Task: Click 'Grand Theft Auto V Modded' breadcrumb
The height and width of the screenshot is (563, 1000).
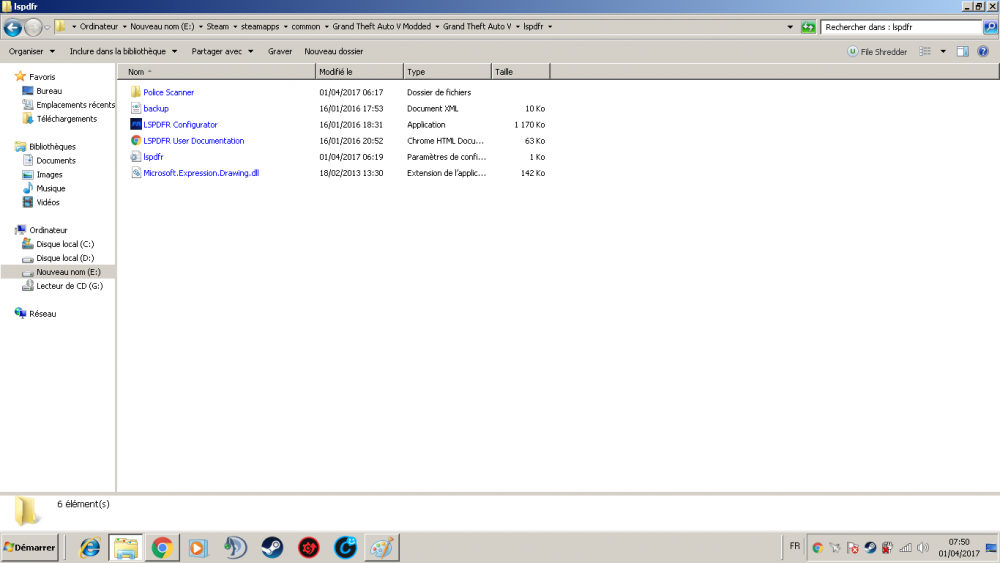Action: click(381, 27)
